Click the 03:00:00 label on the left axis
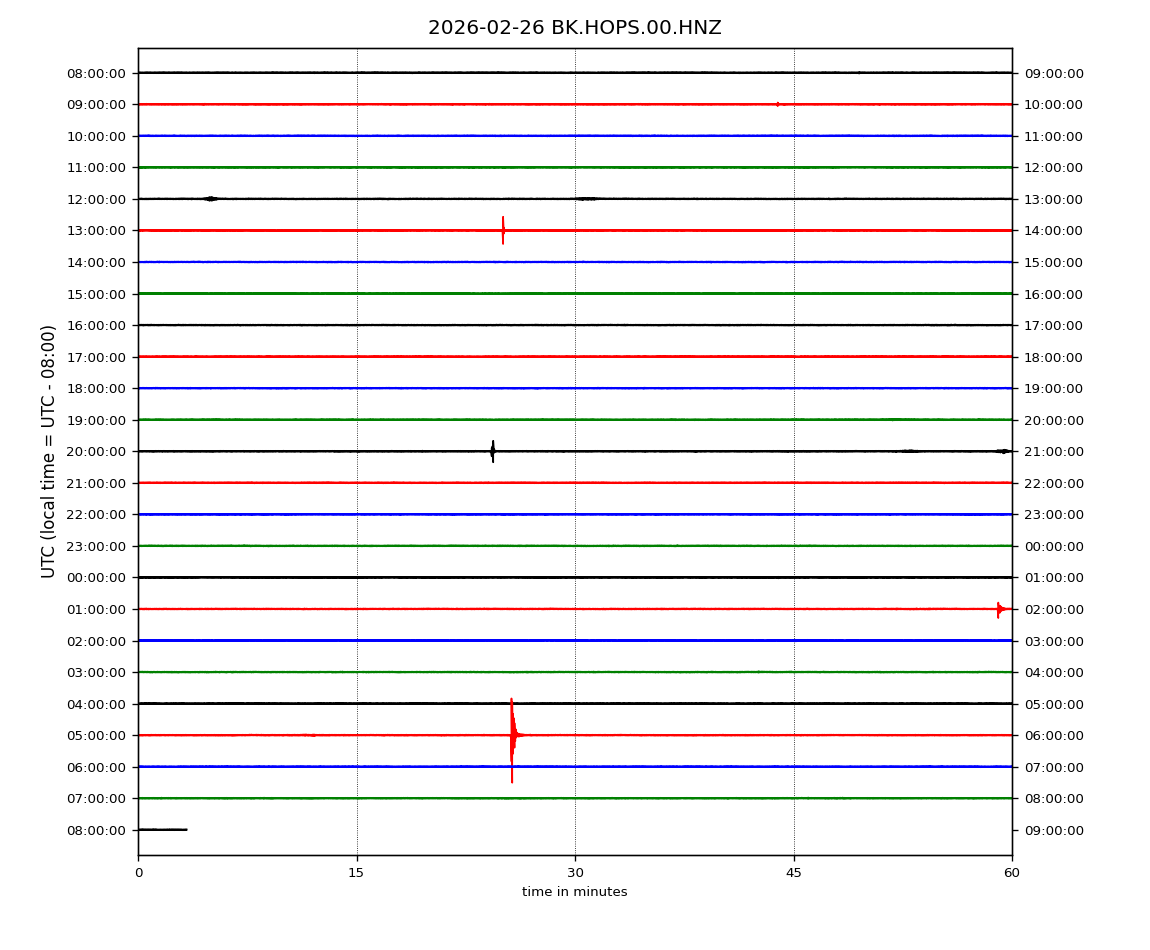The height and width of the screenshot is (950, 1150). click(x=96, y=673)
